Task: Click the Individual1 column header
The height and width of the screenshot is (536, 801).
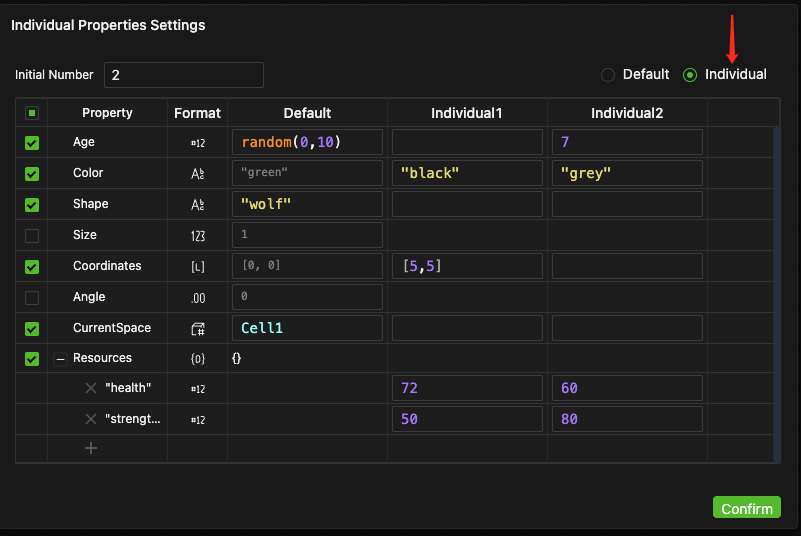Action: (467, 113)
